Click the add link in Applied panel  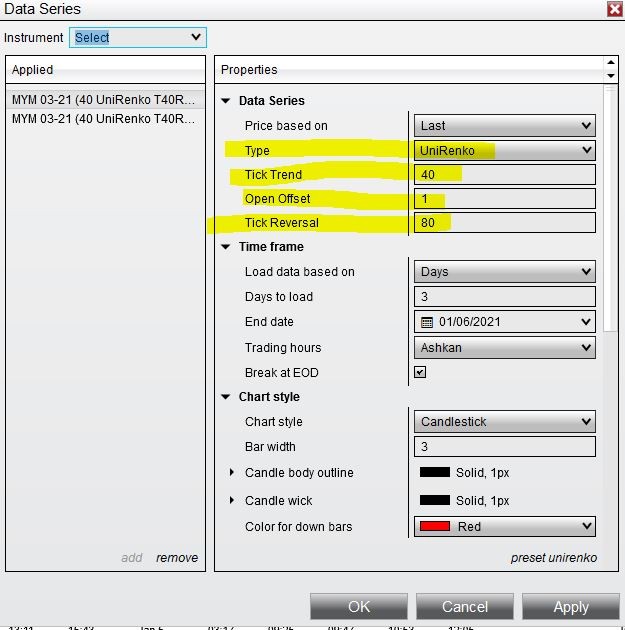coord(132,557)
